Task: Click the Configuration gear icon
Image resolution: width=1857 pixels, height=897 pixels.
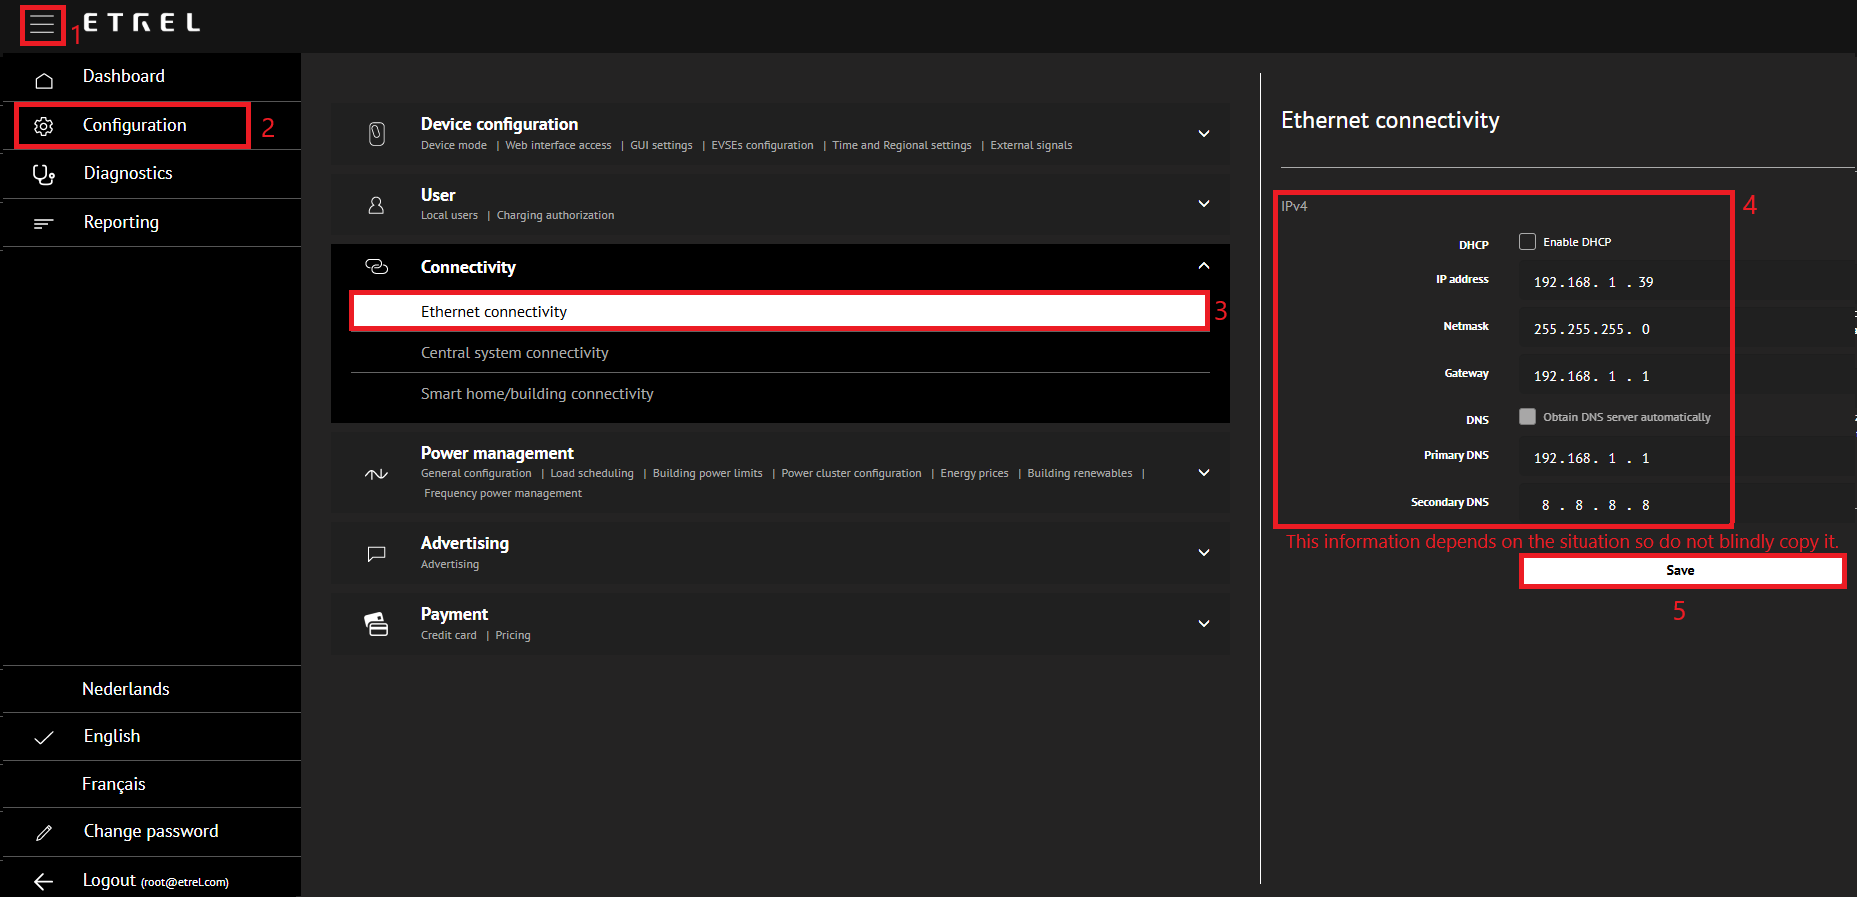Action: pos(44,126)
